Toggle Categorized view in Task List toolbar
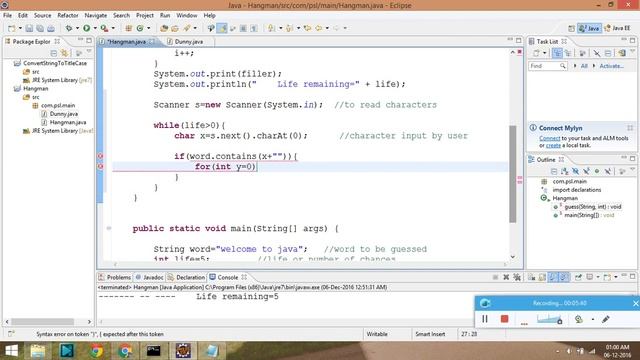This screenshot has width=640, height=360. (x=557, y=53)
